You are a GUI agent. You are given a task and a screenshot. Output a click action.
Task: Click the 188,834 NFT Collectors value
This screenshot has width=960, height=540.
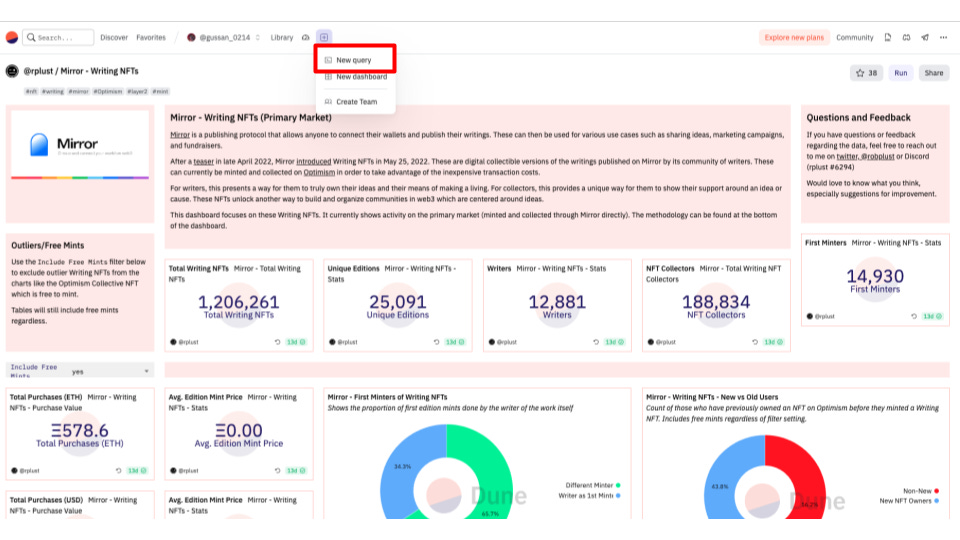click(x=716, y=302)
